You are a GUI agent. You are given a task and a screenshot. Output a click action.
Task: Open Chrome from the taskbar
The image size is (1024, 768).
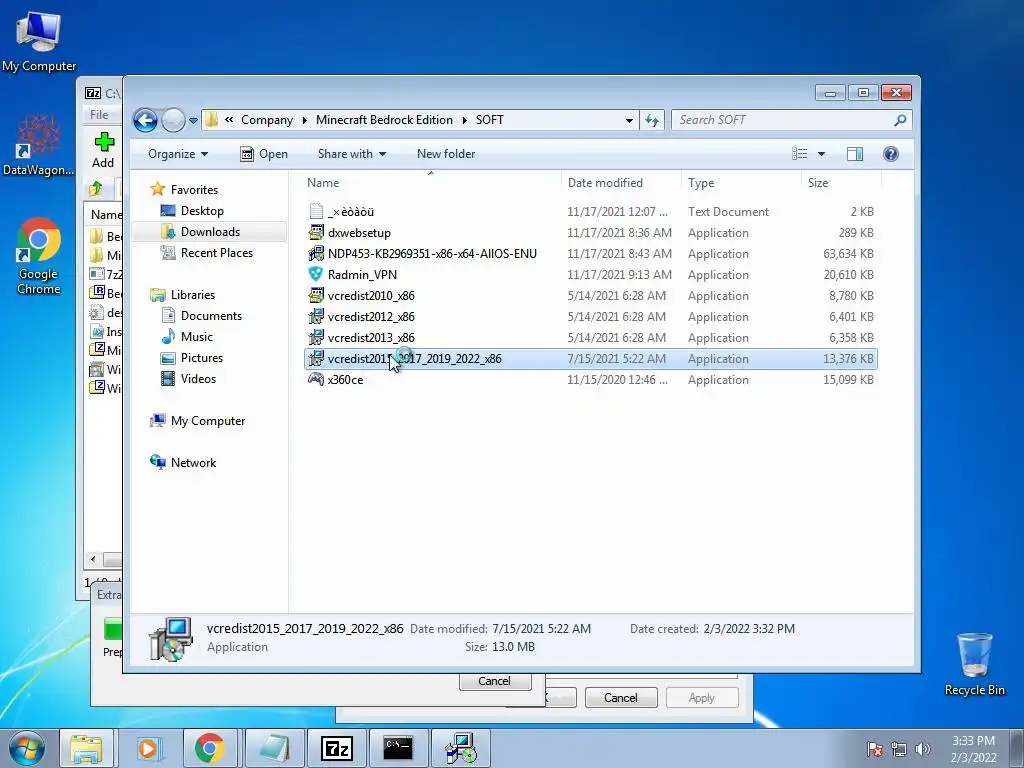pyautogui.click(x=209, y=748)
